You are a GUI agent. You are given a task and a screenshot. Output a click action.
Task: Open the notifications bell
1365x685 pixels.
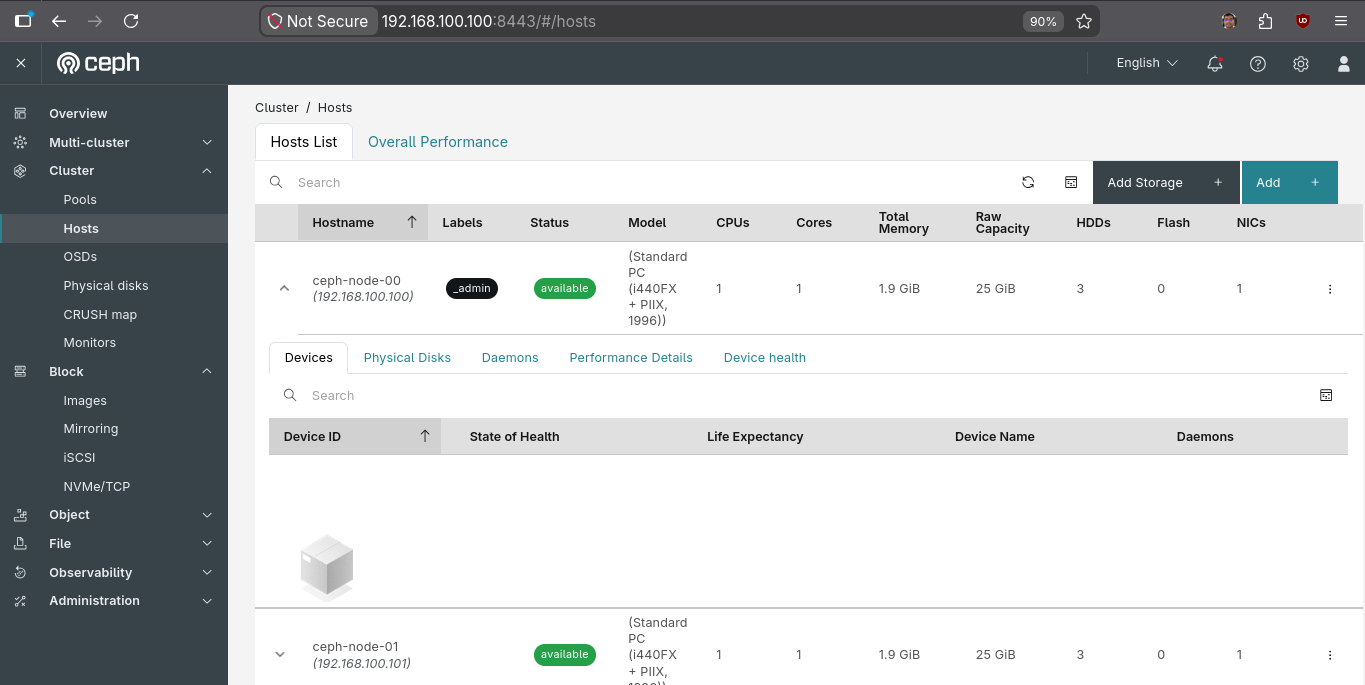1215,63
